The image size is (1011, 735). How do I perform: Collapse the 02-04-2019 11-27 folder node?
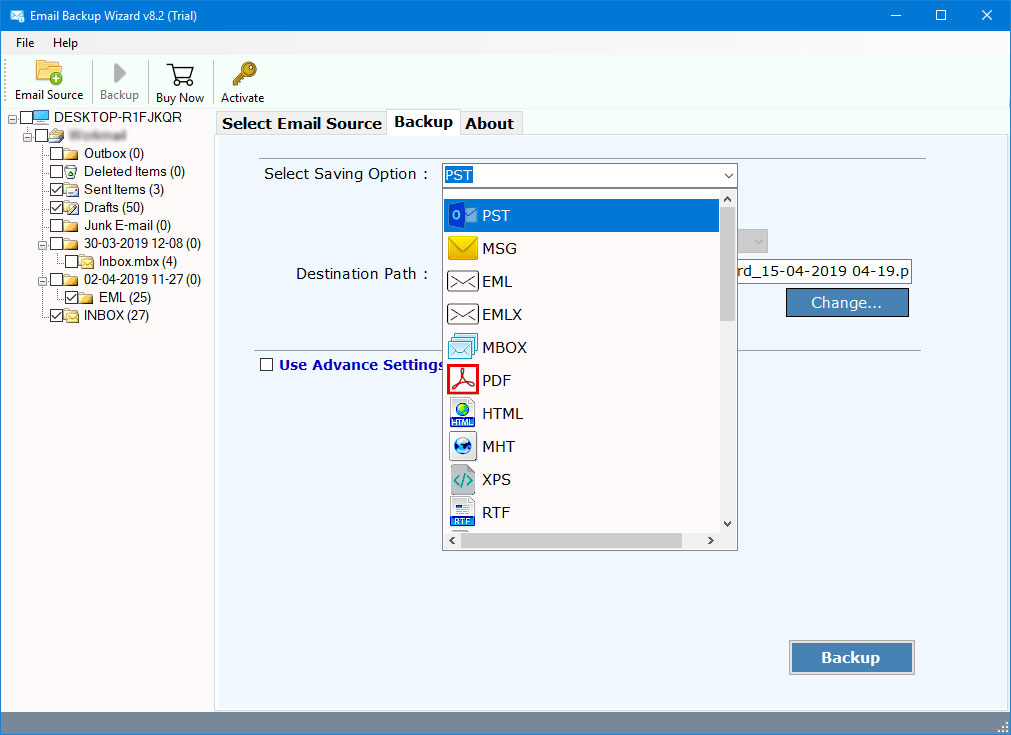click(x=42, y=282)
